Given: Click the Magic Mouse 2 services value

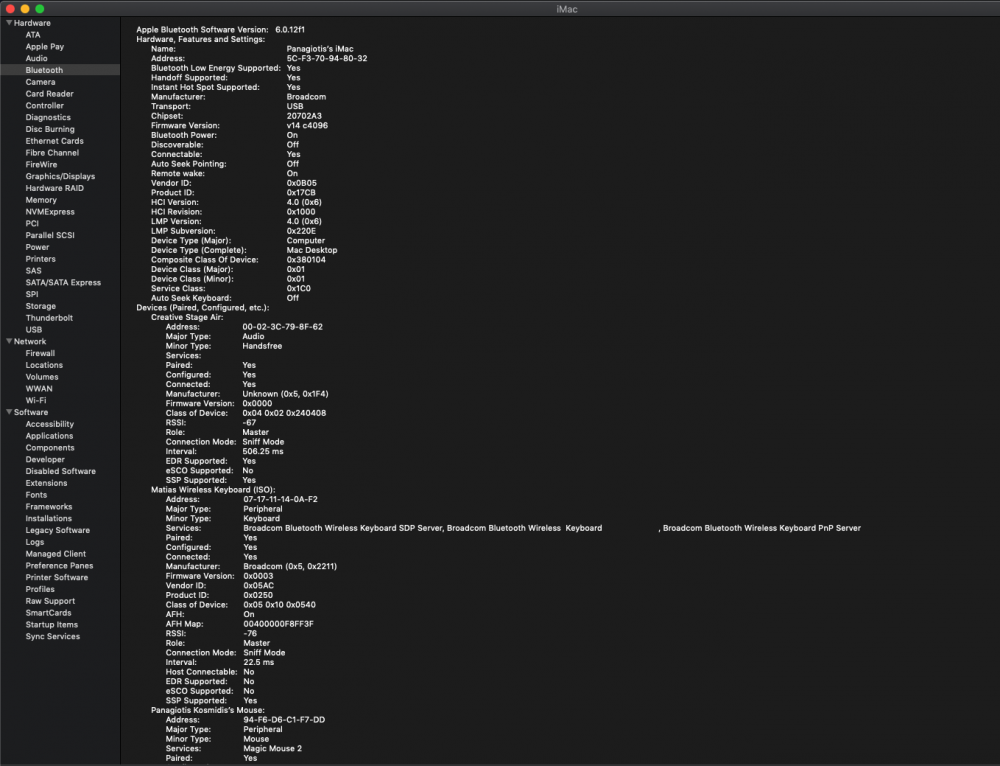Looking at the screenshot, I should (272, 749).
